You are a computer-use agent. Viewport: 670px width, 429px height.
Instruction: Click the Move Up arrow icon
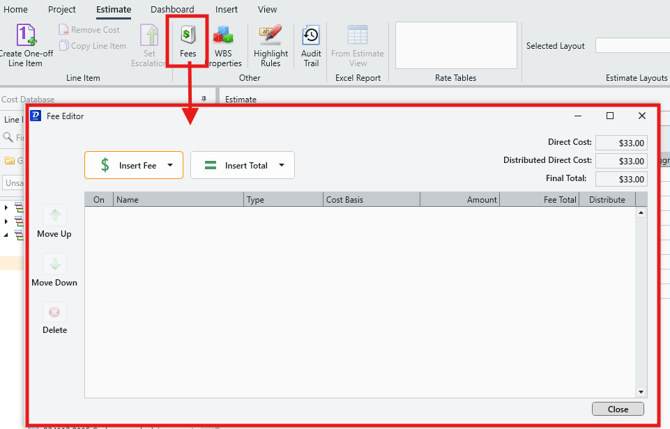coord(55,216)
